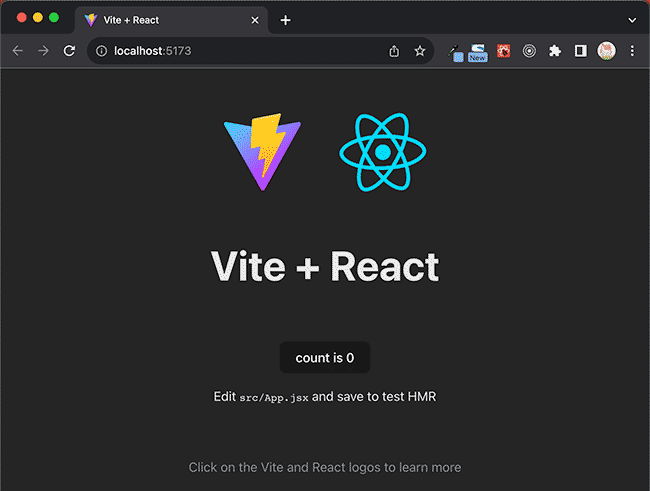Open the extension marked New

(x=478, y=53)
